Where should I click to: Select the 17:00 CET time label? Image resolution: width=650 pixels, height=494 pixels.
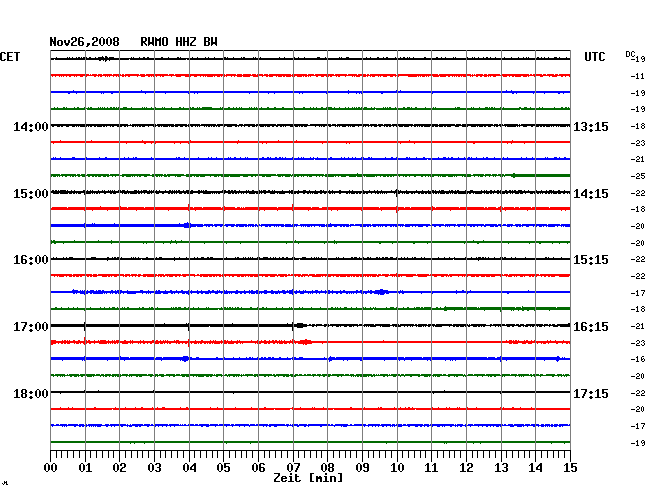click(31, 327)
